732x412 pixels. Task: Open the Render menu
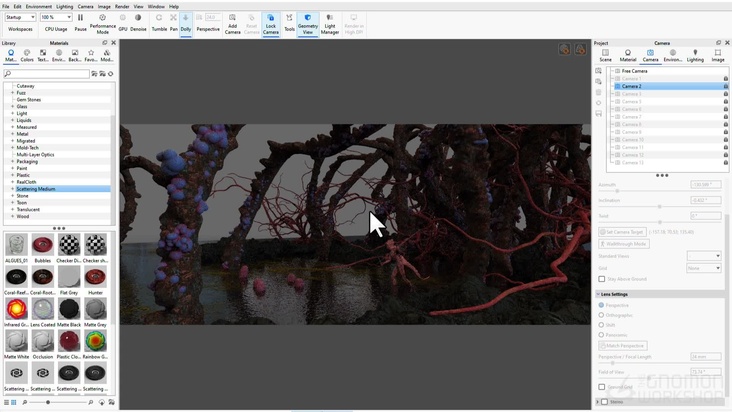[122, 7]
